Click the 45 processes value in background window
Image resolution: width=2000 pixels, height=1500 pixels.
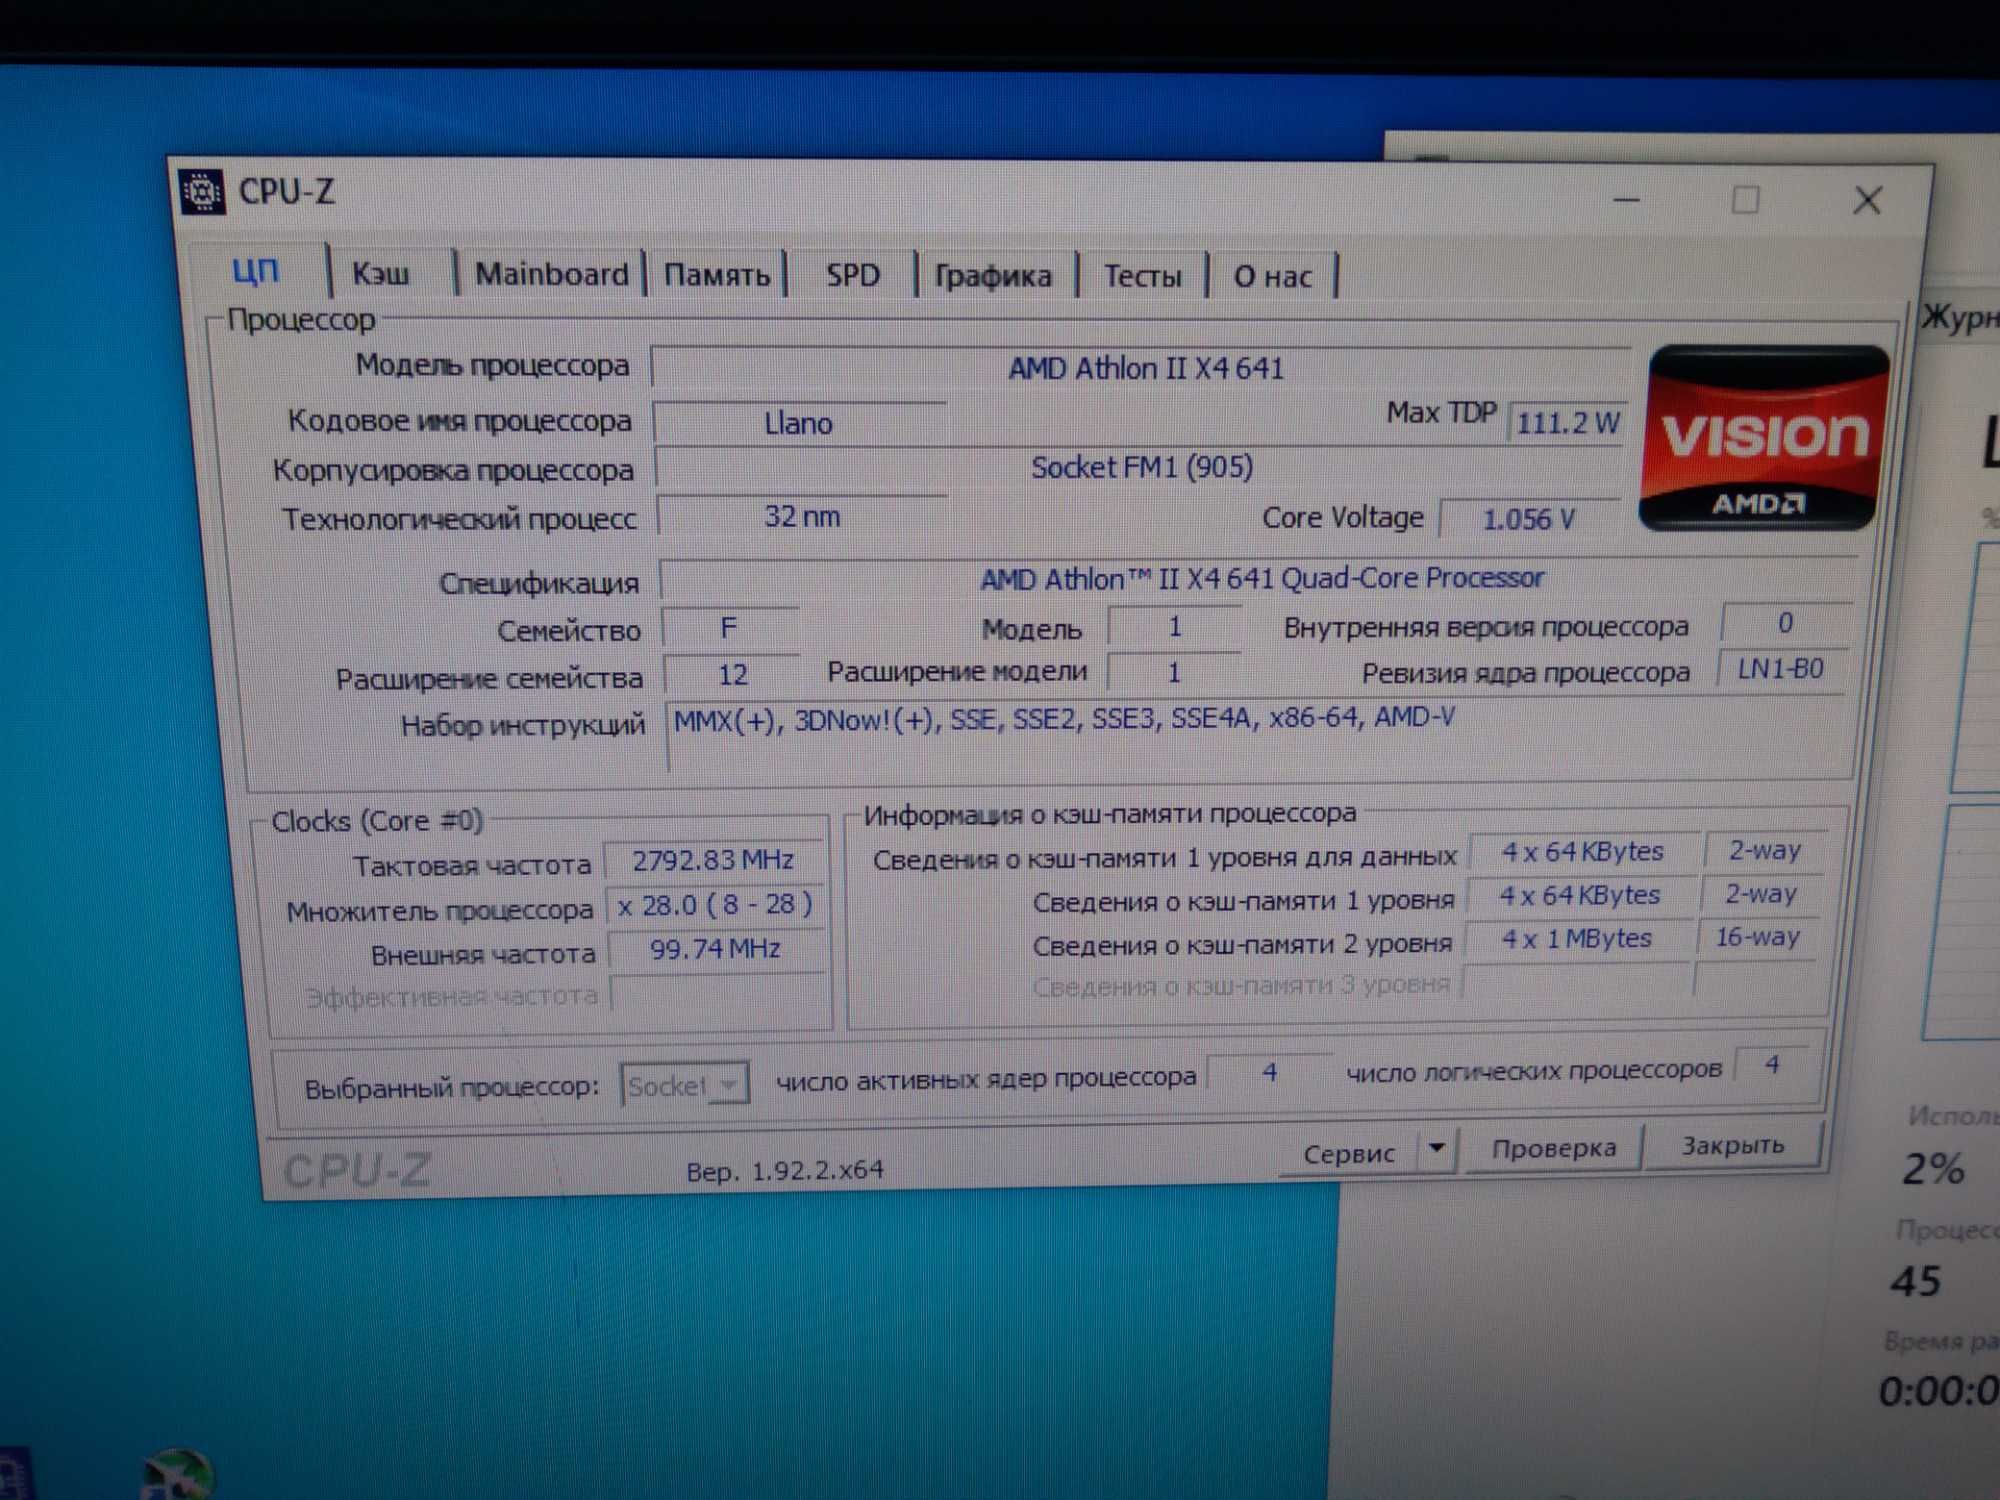(x=1915, y=1281)
